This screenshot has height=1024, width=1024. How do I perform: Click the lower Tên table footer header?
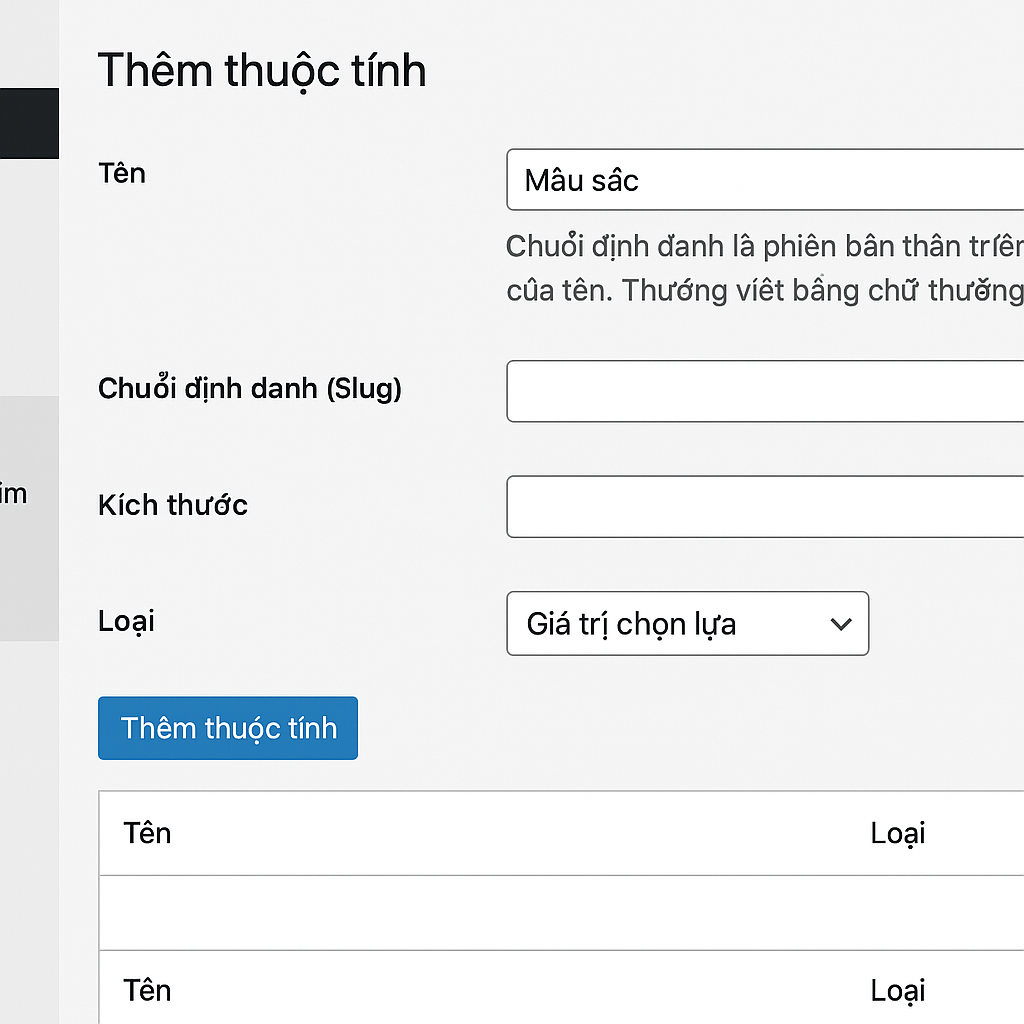[146, 990]
